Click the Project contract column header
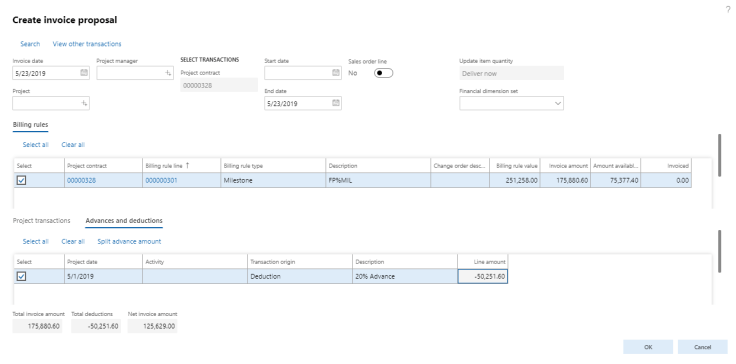Image resolution: width=736 pixels, height=364 pixels. (x=103, y=166)
